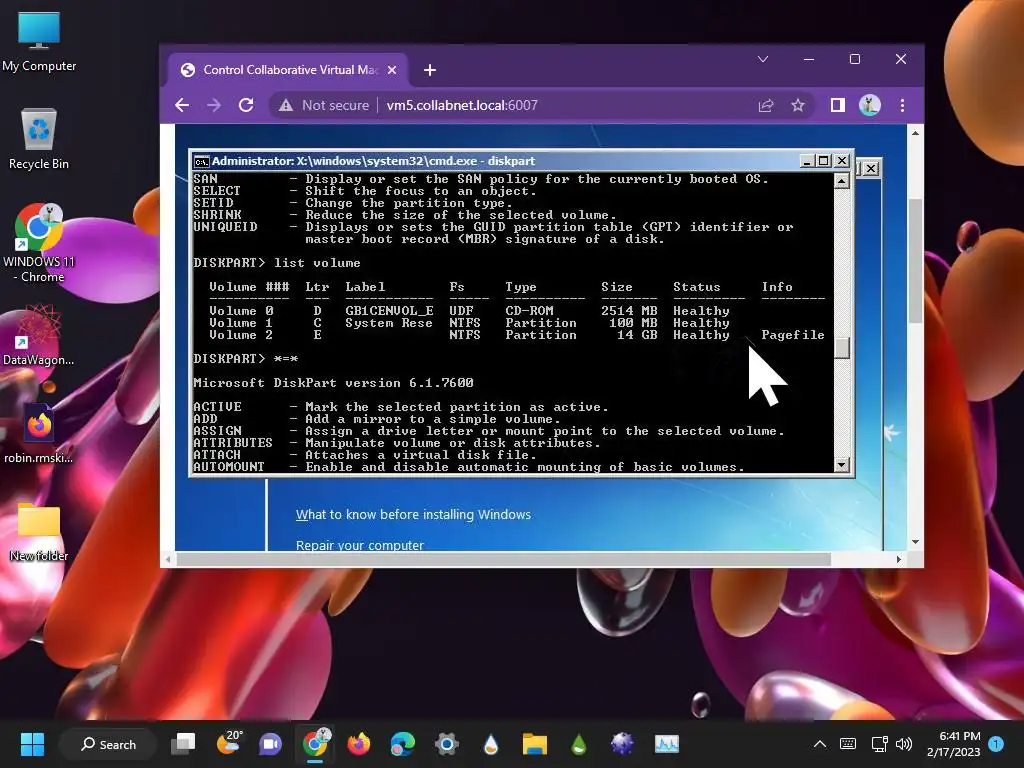The height and width of the screenshot is (768, 1024).
Task: Click the taskbar Search box
Action: point(108,744)
